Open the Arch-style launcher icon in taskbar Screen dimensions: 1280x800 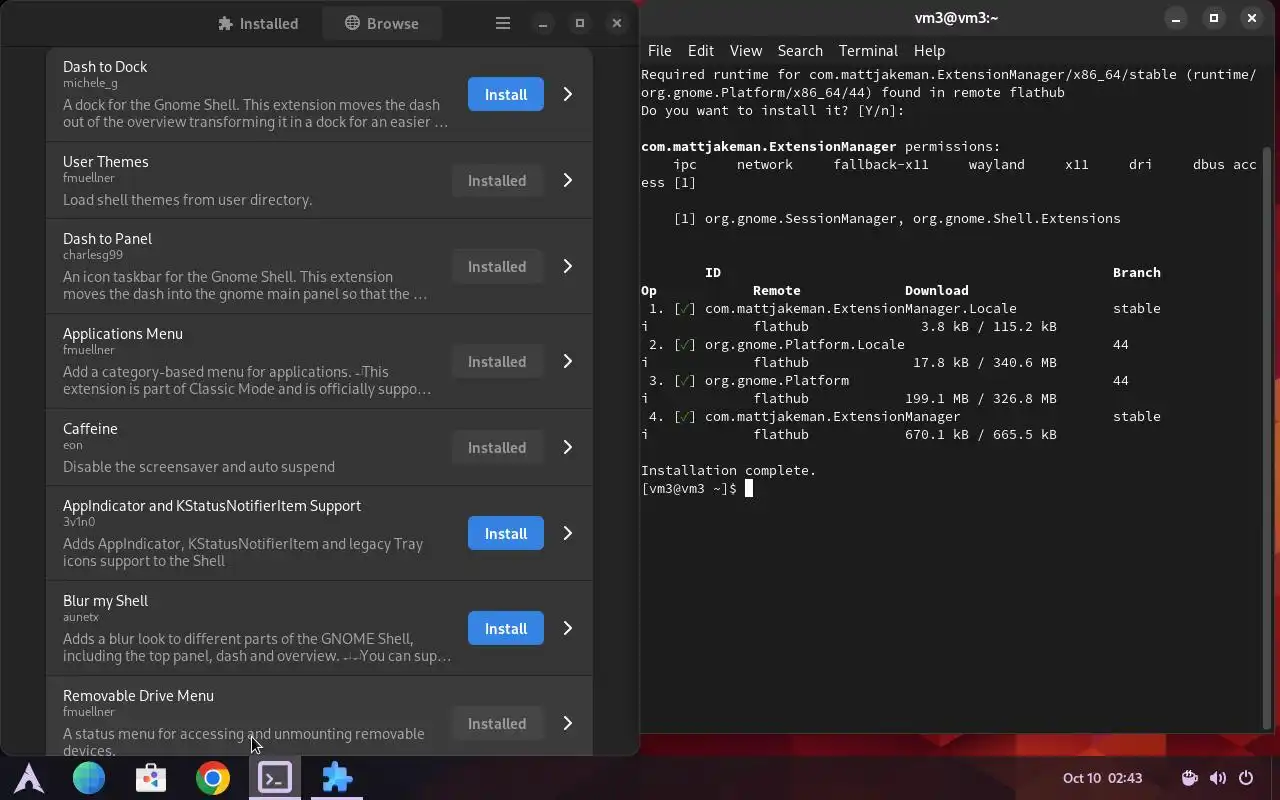[x=28, y=778]
